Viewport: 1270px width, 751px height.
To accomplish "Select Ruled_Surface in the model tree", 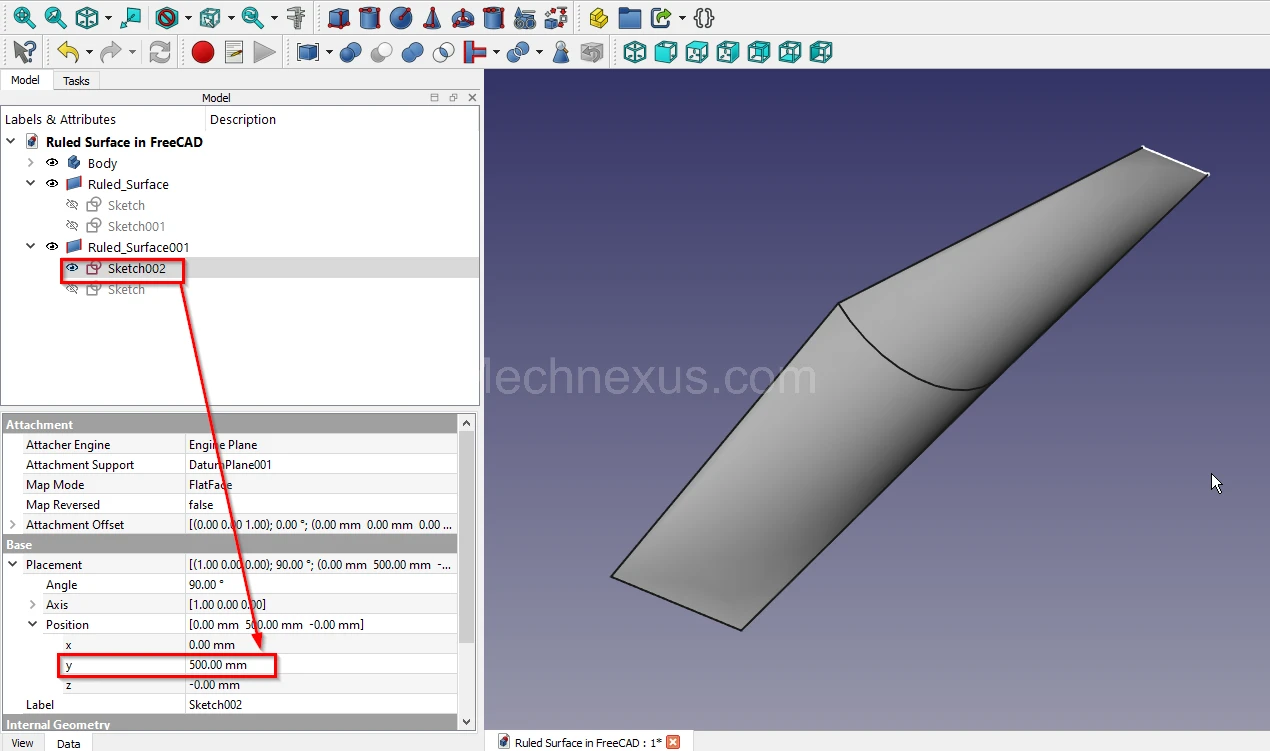I will 128,184.
